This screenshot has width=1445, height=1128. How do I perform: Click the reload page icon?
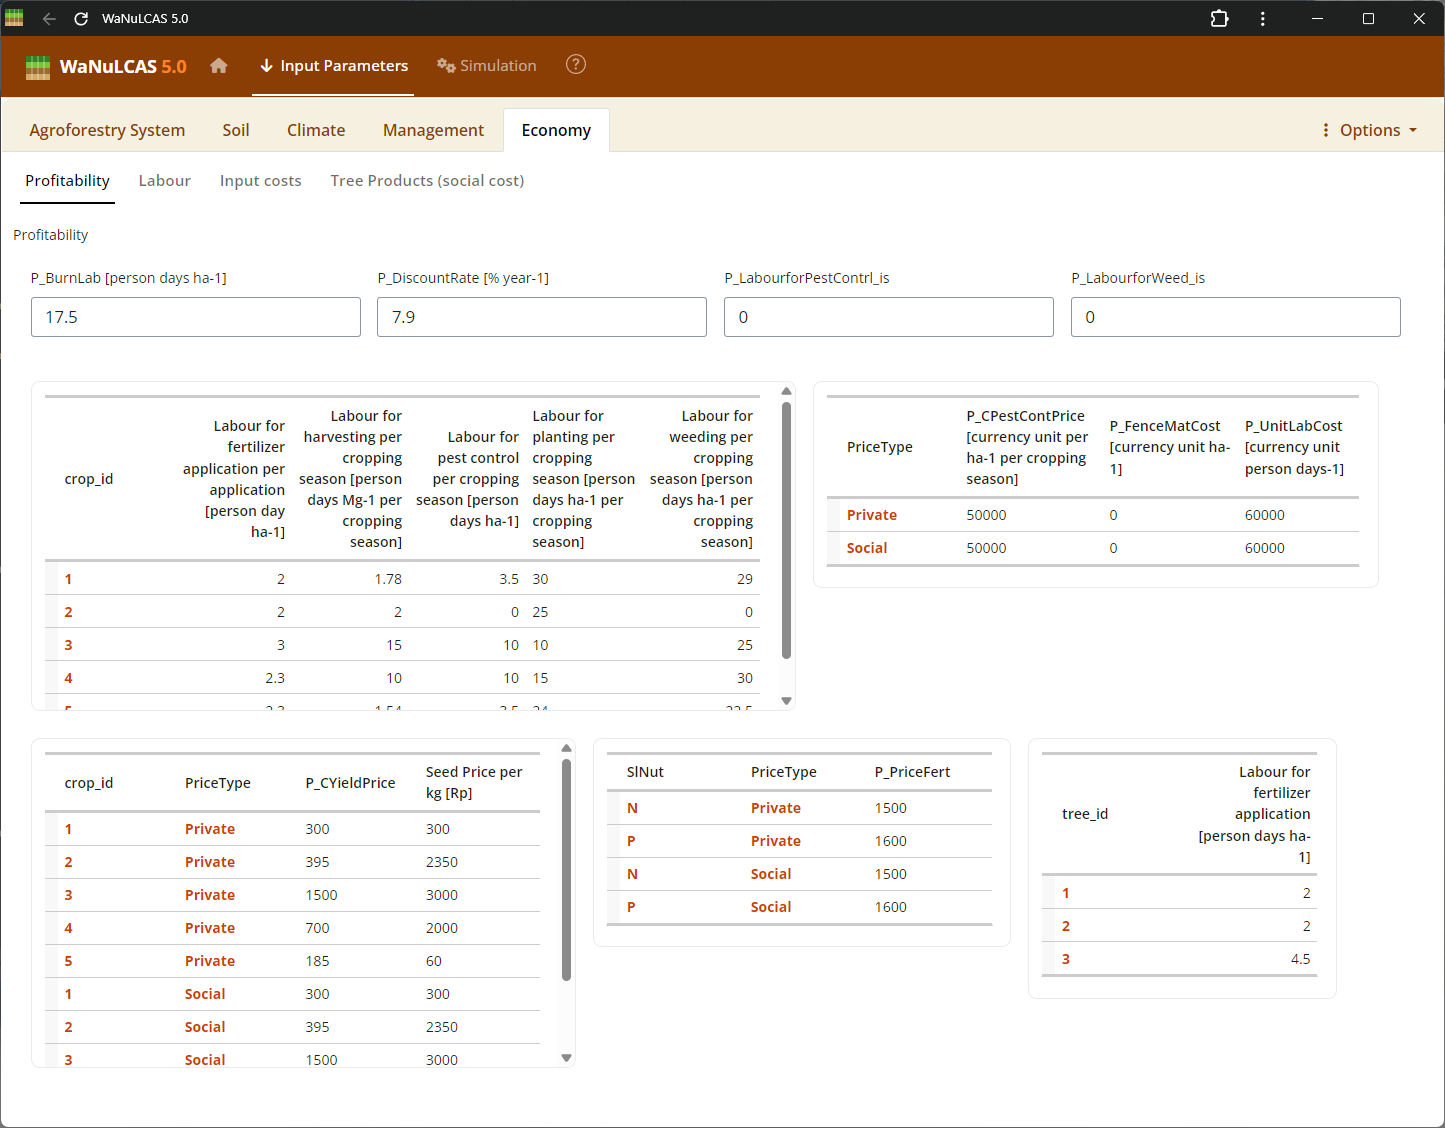click(x=81, y=19)
